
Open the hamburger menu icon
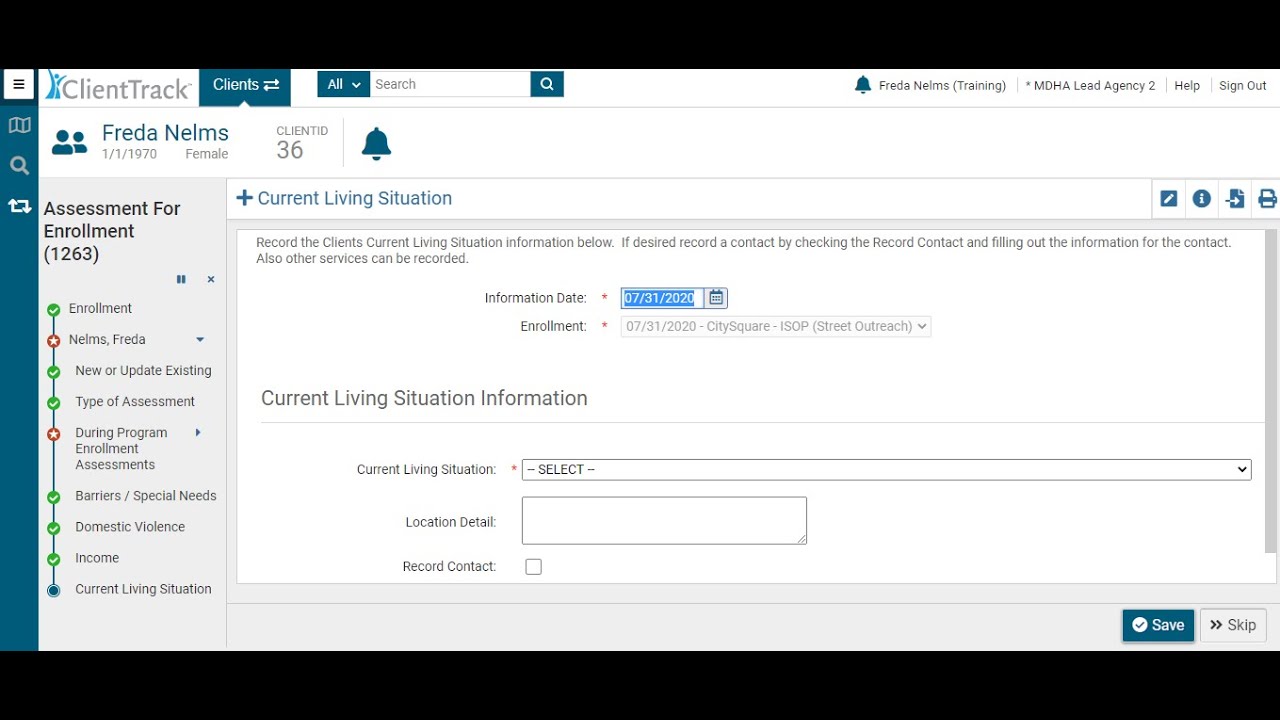(19, 85)
